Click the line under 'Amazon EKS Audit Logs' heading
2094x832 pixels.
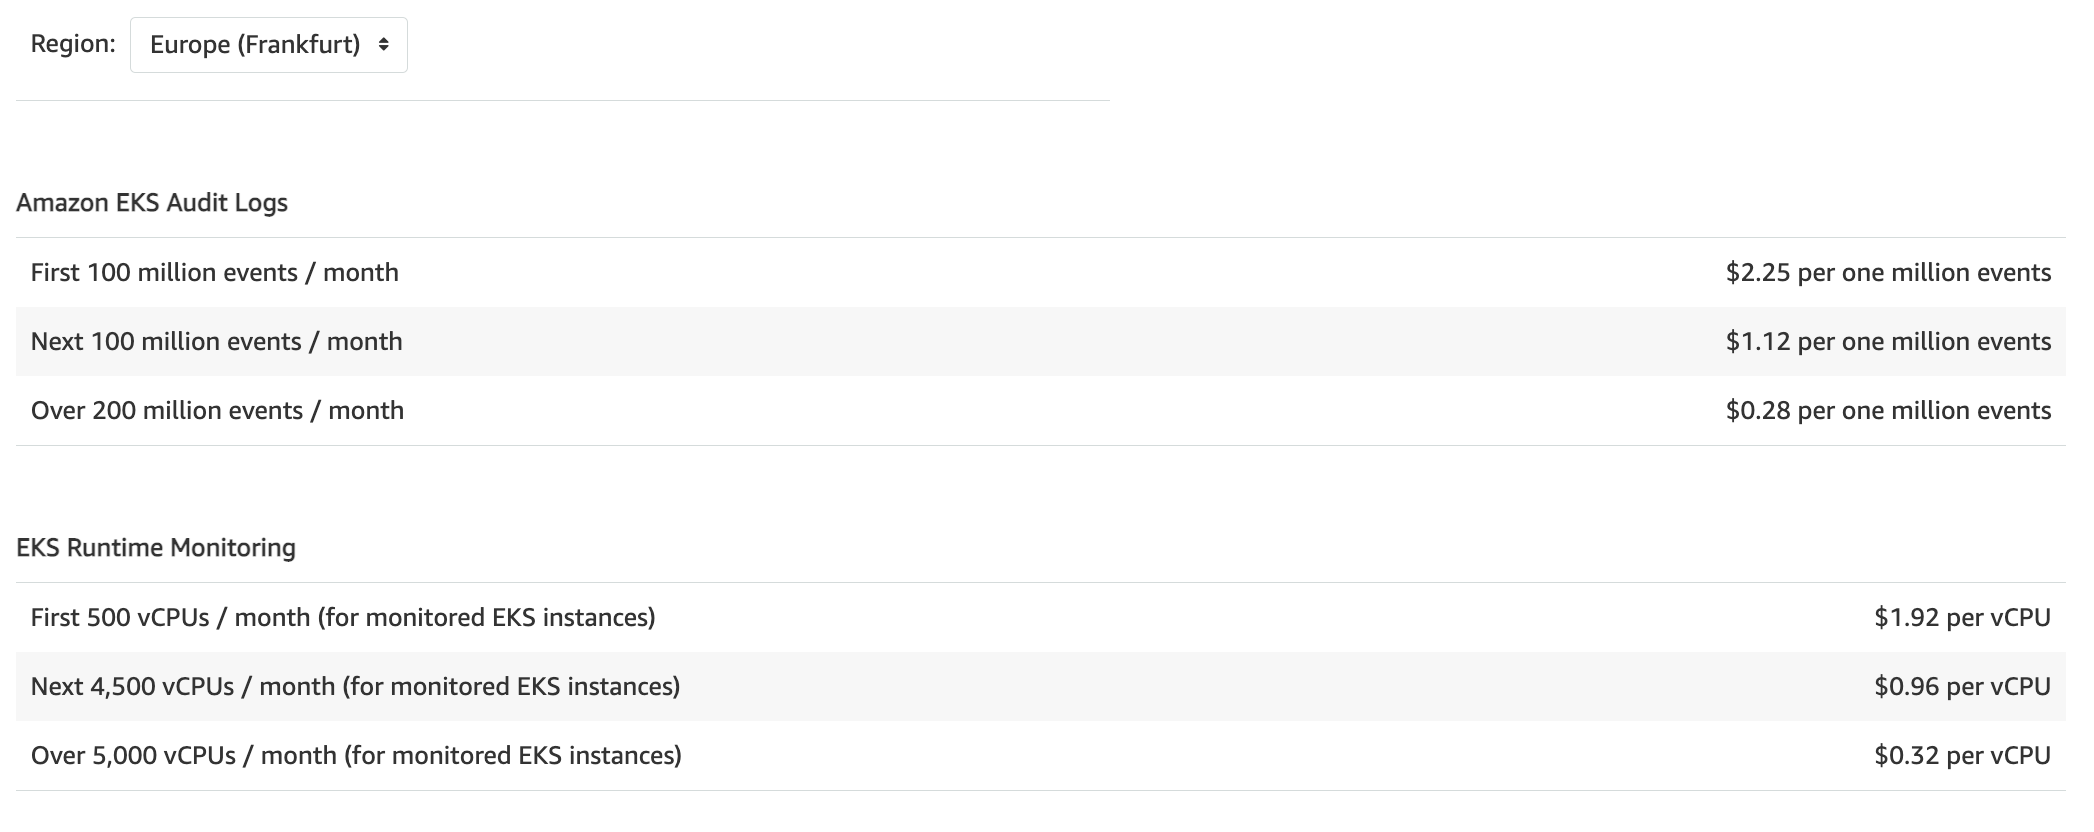(1040, 238)
